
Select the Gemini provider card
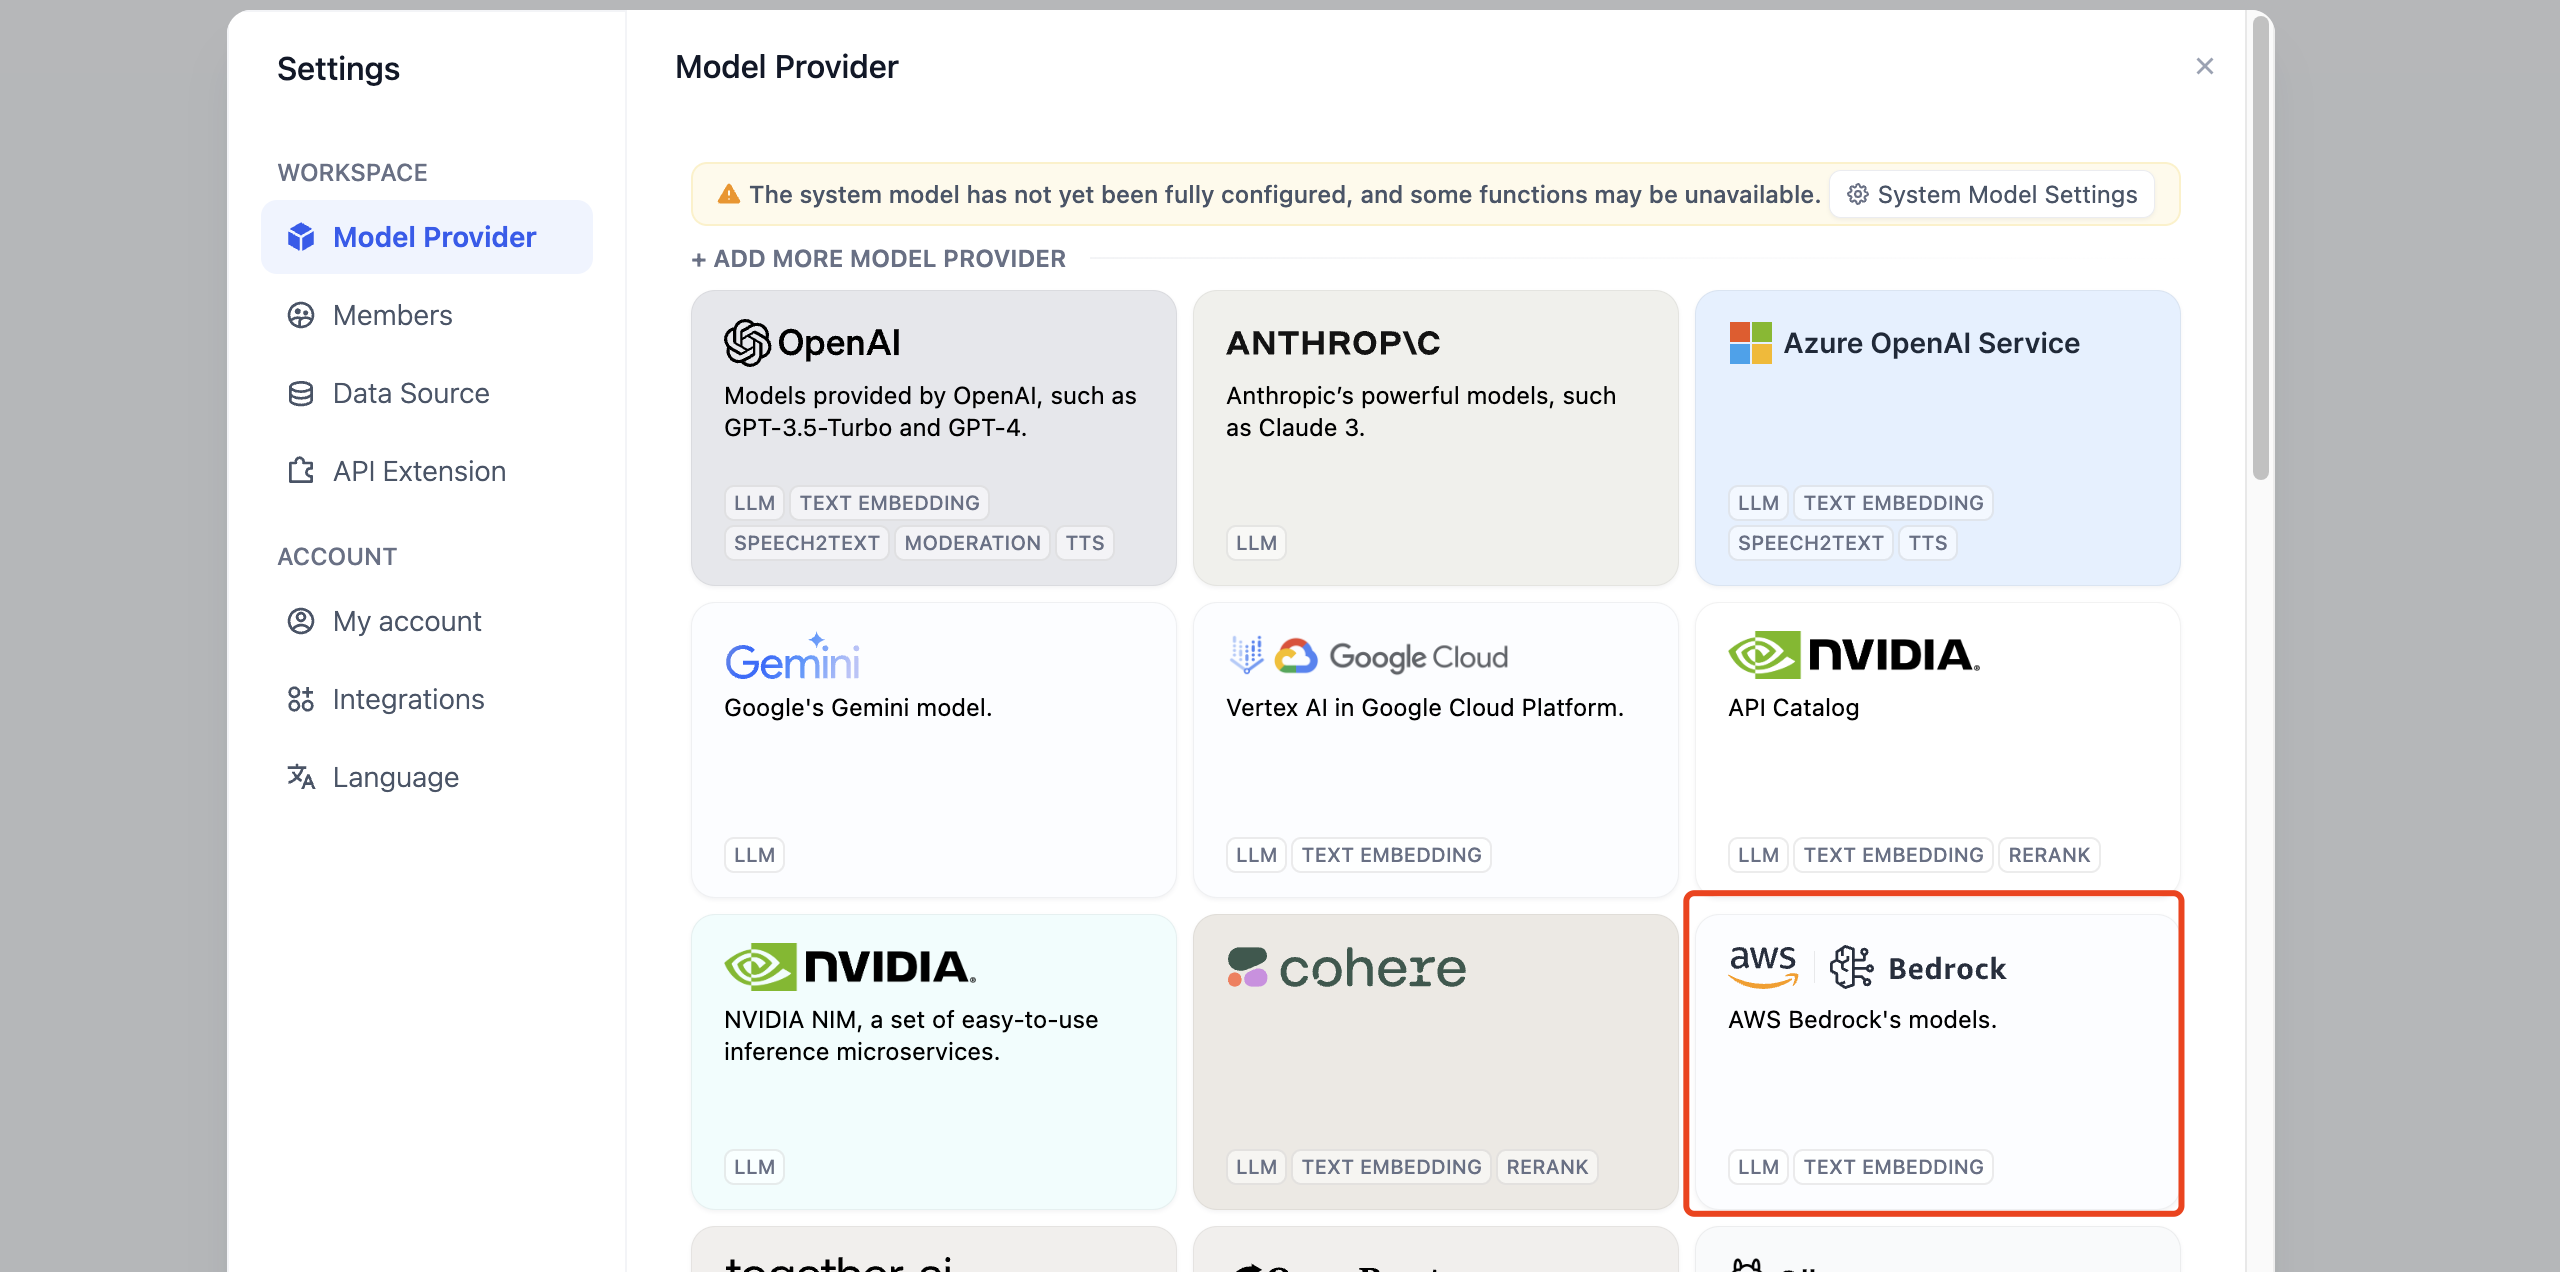[933, 750]
